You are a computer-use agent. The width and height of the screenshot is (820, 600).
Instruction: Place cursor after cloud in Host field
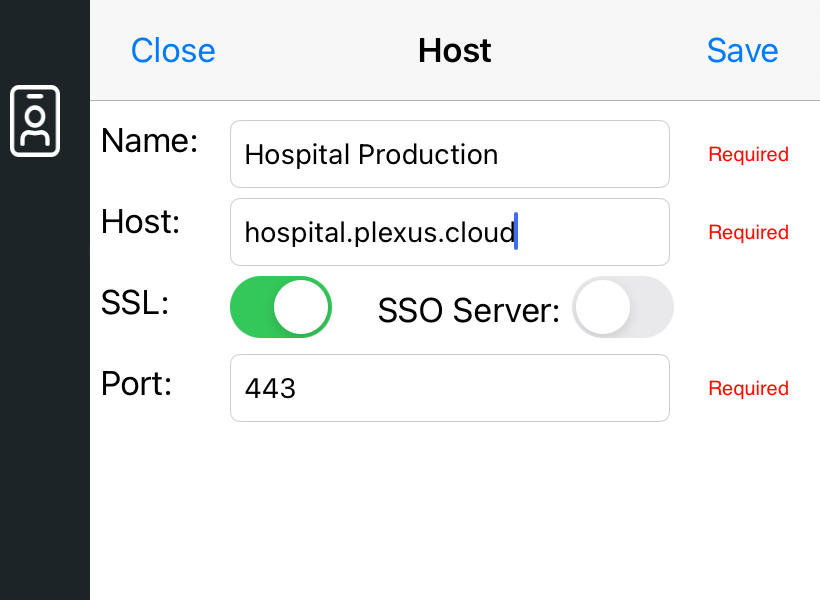click(516, 232)
